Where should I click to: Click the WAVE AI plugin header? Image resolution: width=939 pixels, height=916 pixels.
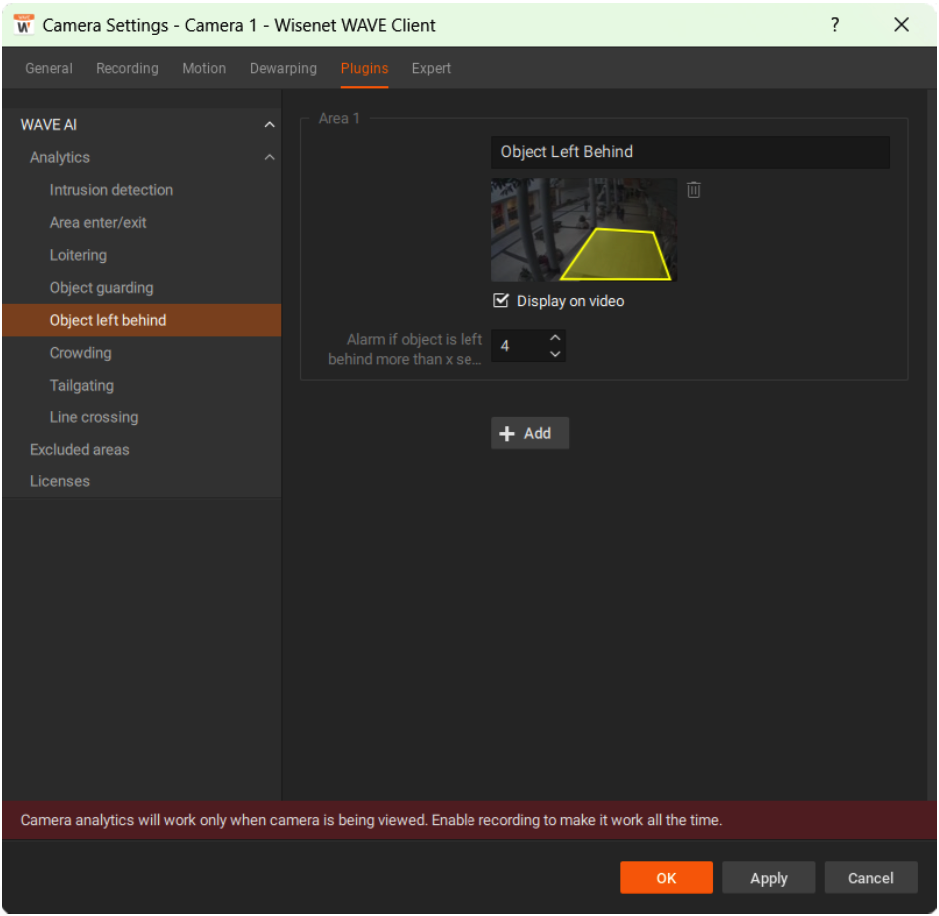tap(49, 125)
